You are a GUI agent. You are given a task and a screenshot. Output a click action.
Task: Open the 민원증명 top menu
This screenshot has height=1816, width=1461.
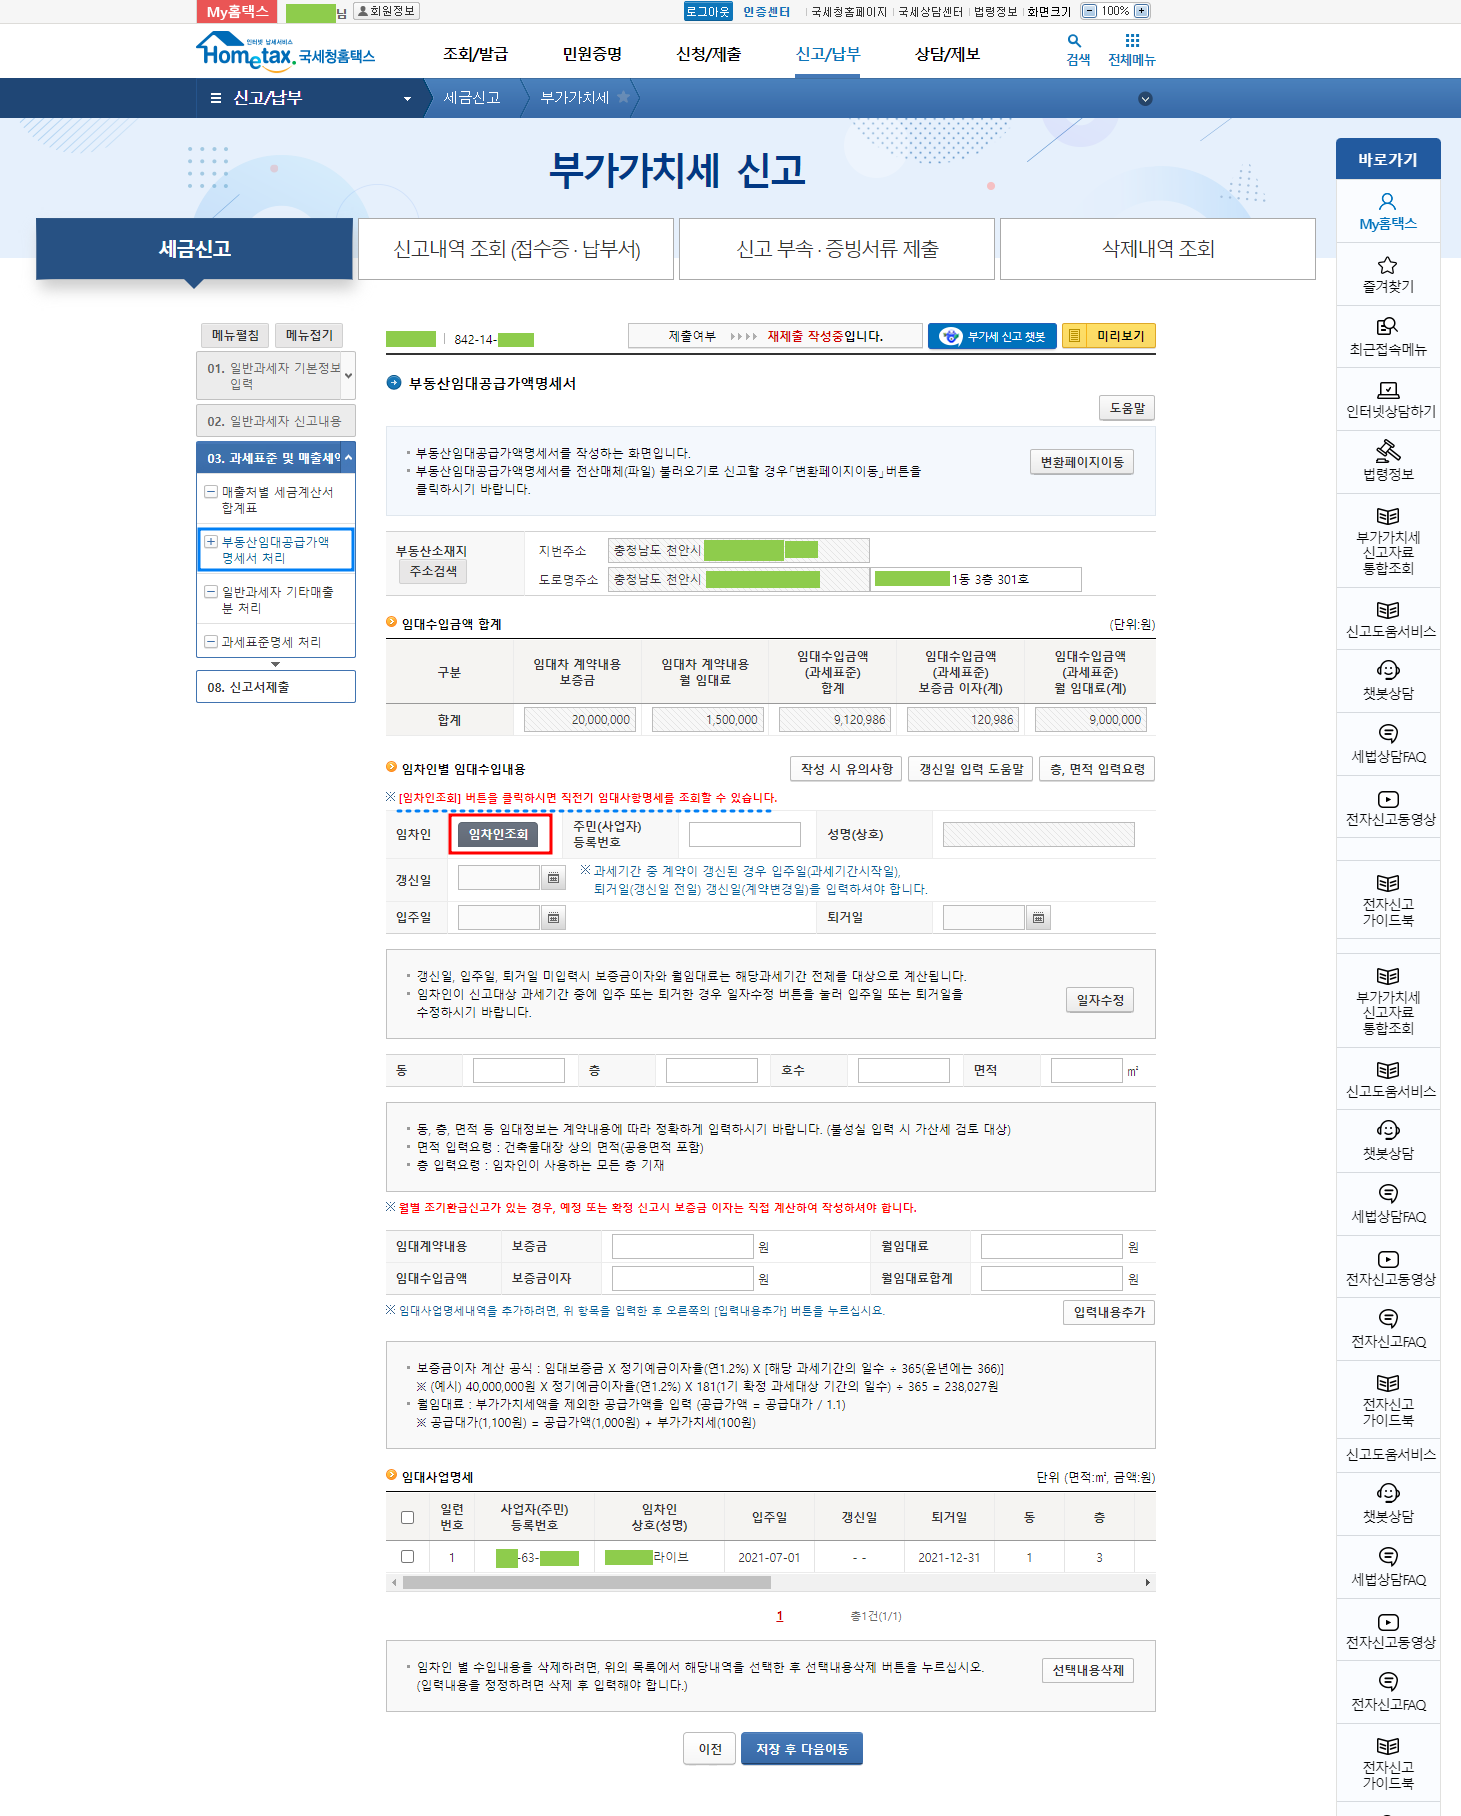[592, 54]
